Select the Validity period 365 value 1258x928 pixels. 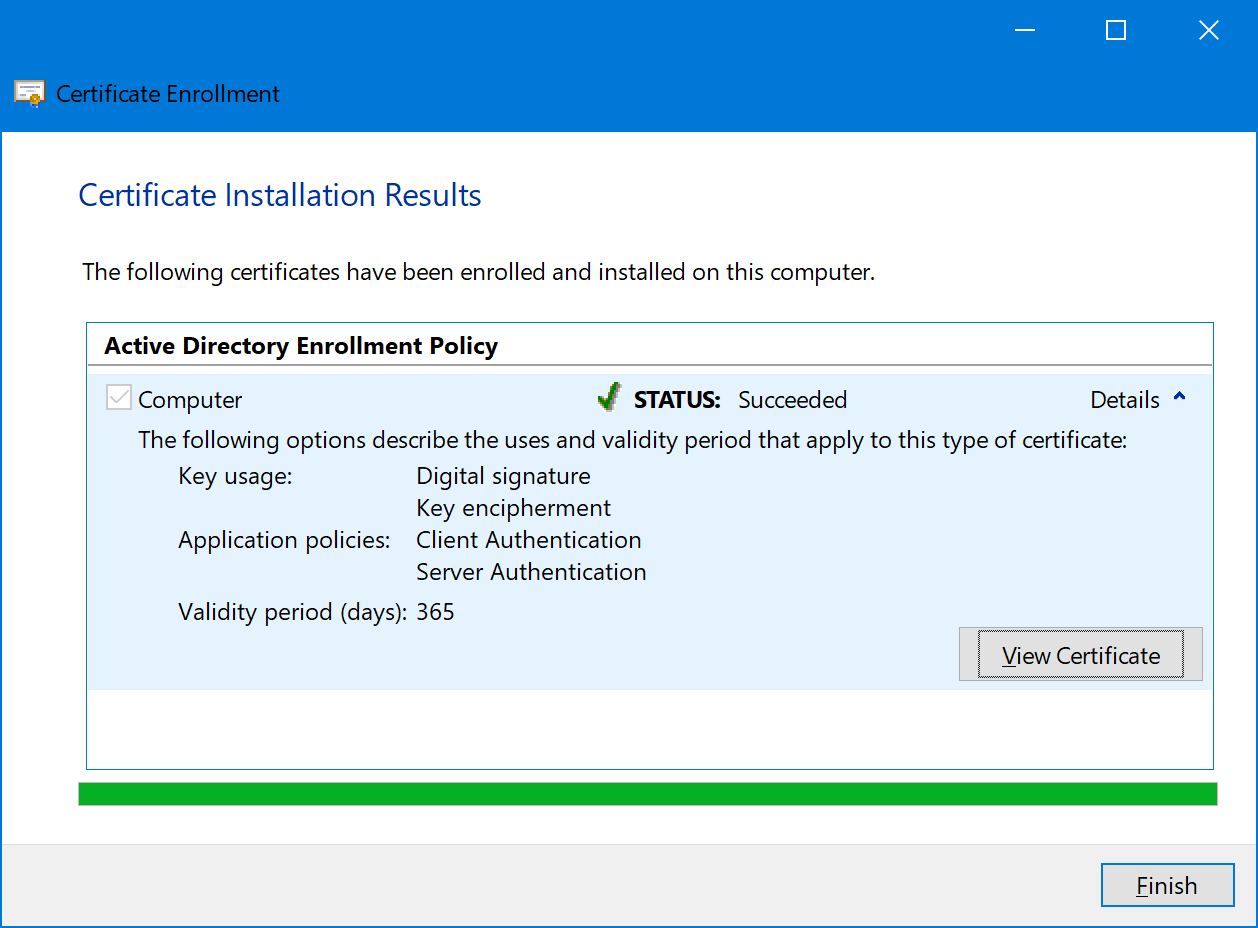pos(436,611)
